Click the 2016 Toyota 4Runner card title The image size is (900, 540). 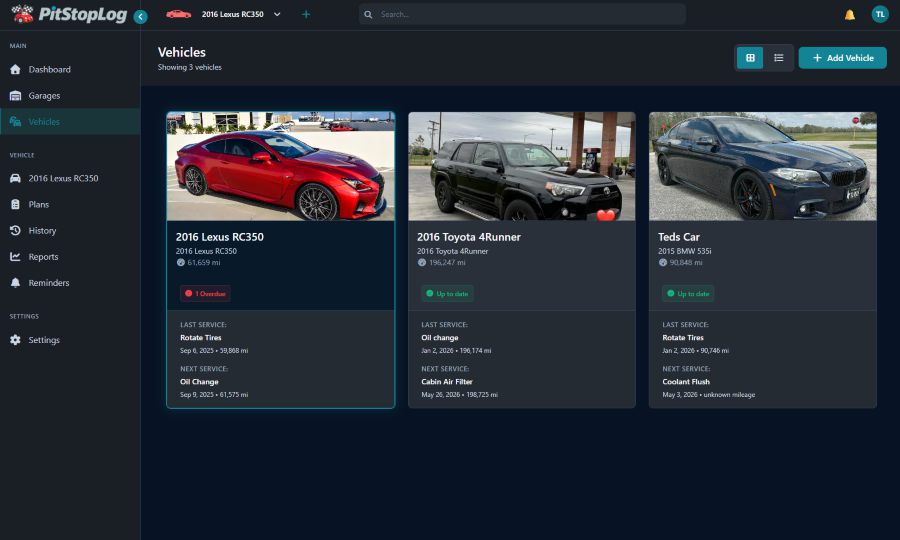tap(468, 237)
